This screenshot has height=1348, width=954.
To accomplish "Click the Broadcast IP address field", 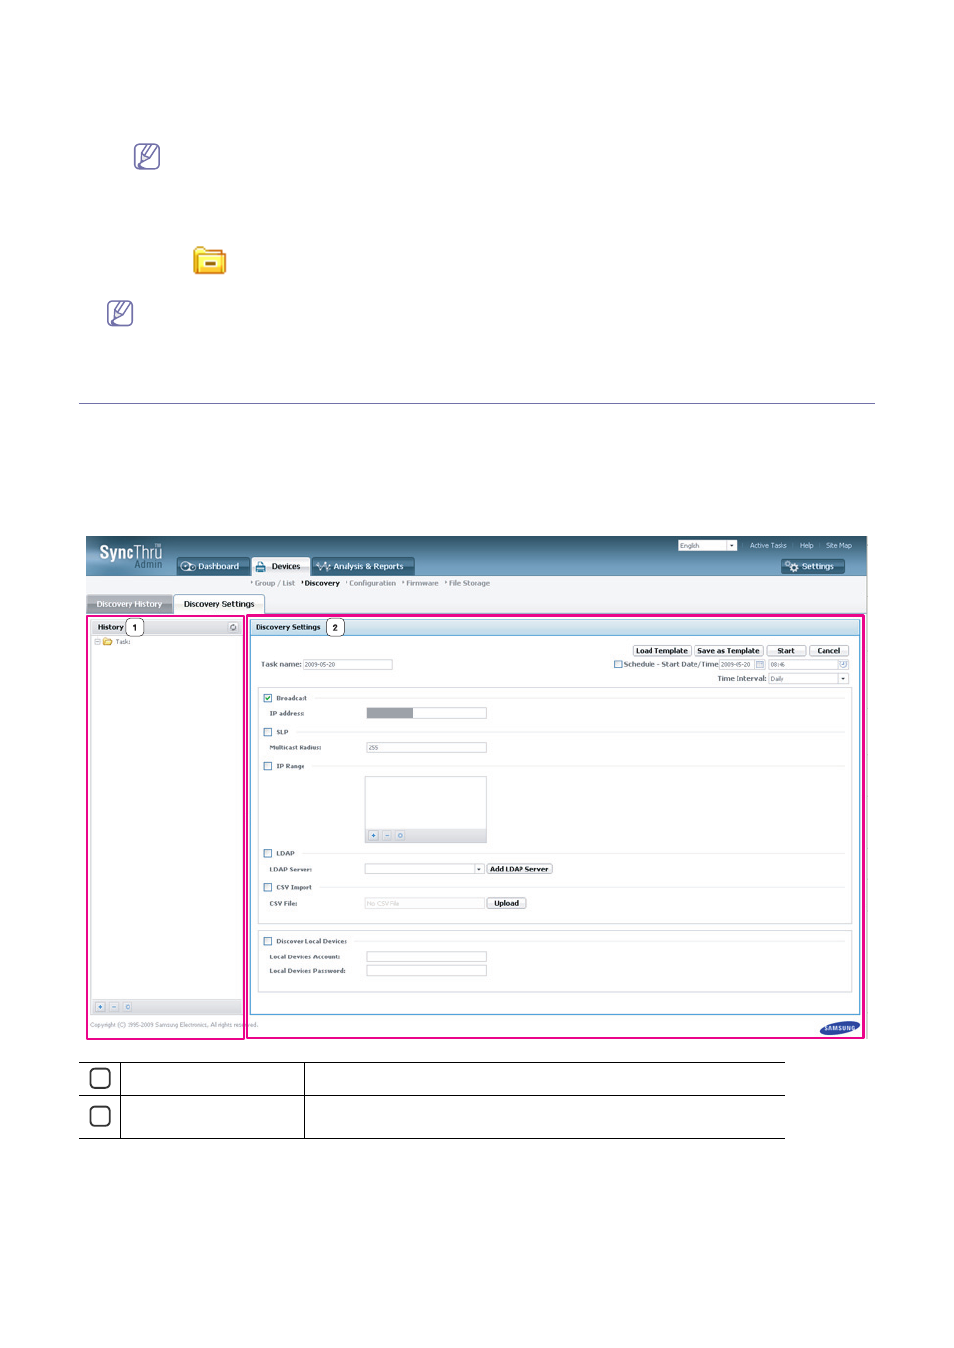I will coord(426,713).
